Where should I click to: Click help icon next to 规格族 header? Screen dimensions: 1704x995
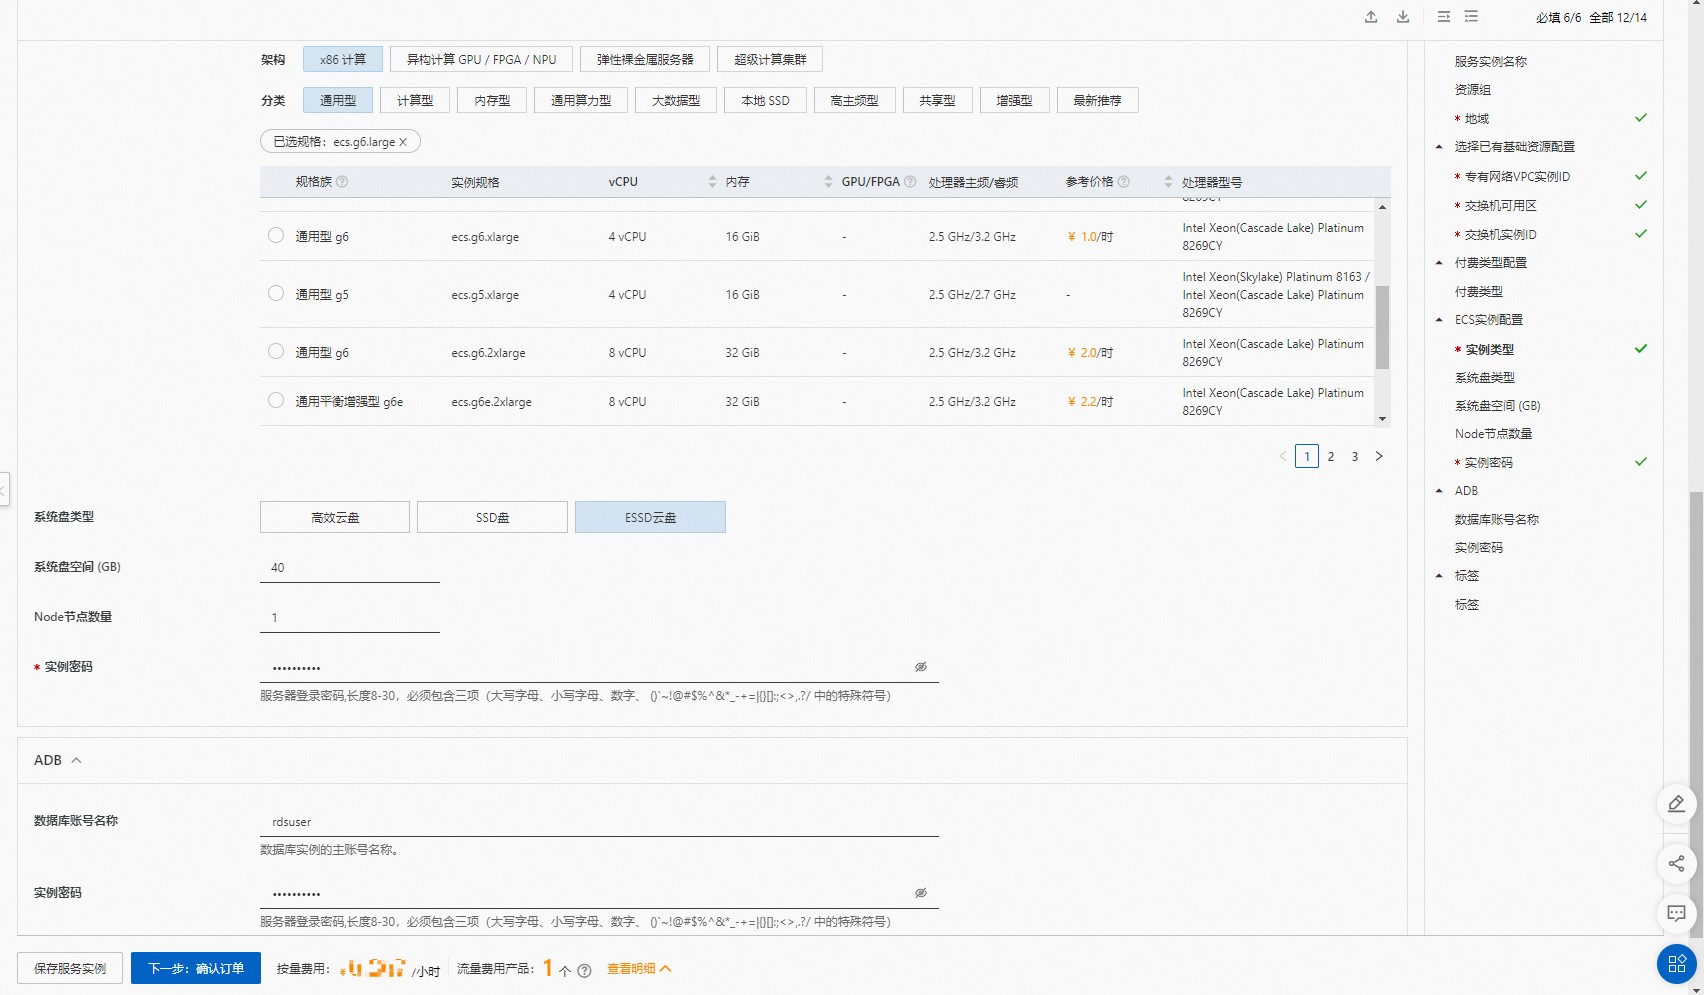tap(342, 182)
